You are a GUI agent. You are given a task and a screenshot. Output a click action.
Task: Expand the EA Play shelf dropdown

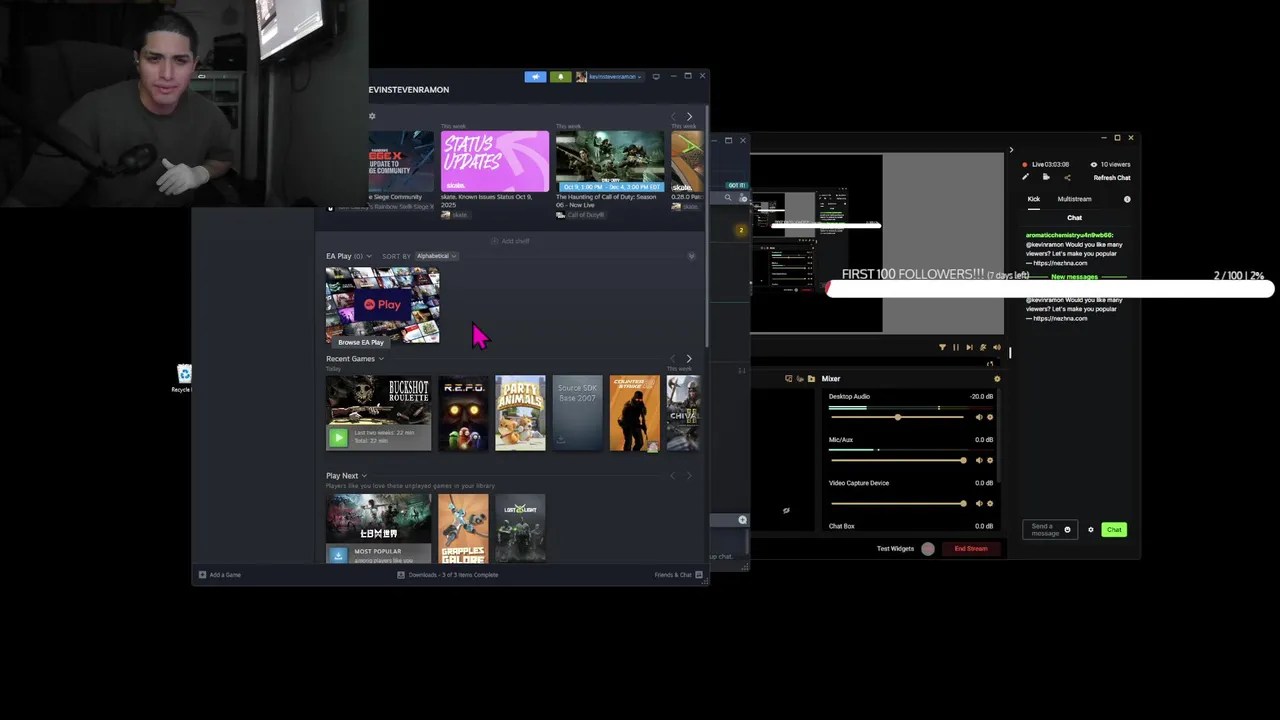coord(369,256)
